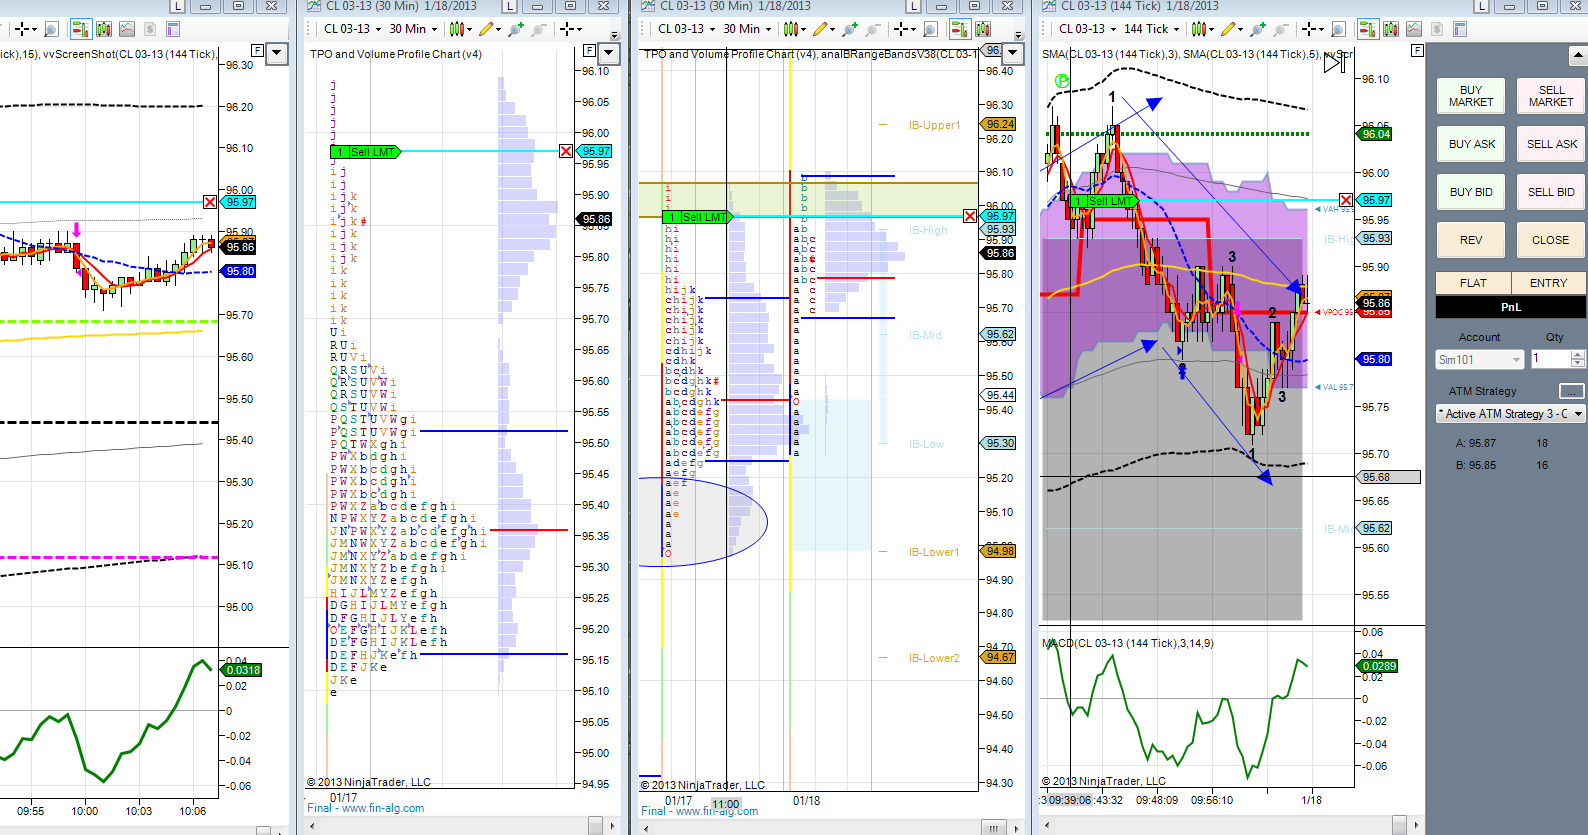Click Sell LMT order label on second TPO chart

pyautogui.click(x=699, y=217)
